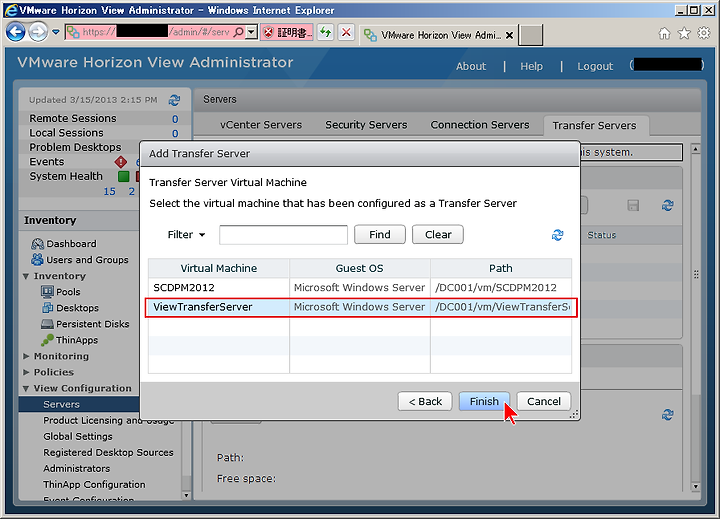Collapse the View Configuration node
Screen dimensions: 720x519
(26, 389)
